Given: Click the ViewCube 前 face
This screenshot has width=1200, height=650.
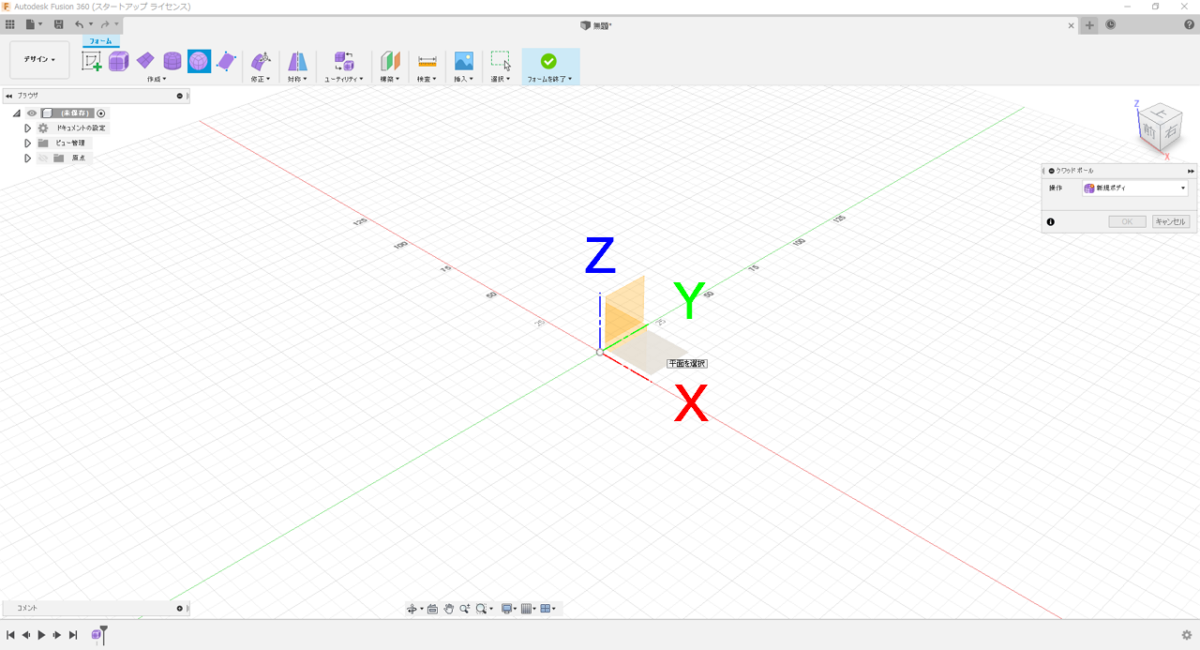Looking at the screenshot, I should [1151, 130].
